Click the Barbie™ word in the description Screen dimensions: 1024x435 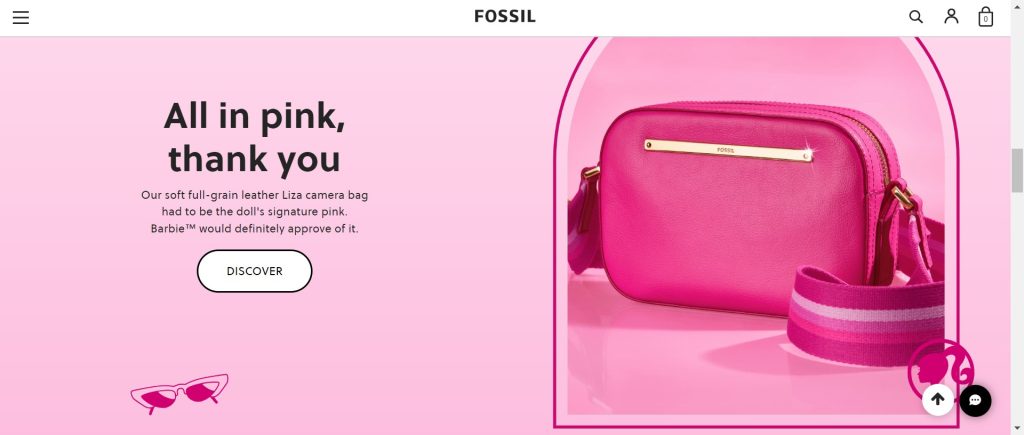[x=173, y=229]
